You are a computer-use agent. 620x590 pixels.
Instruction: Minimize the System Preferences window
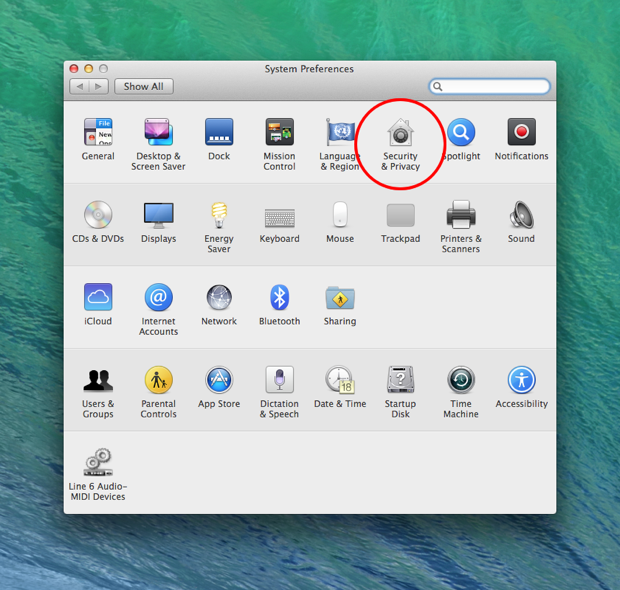point(89,68)
